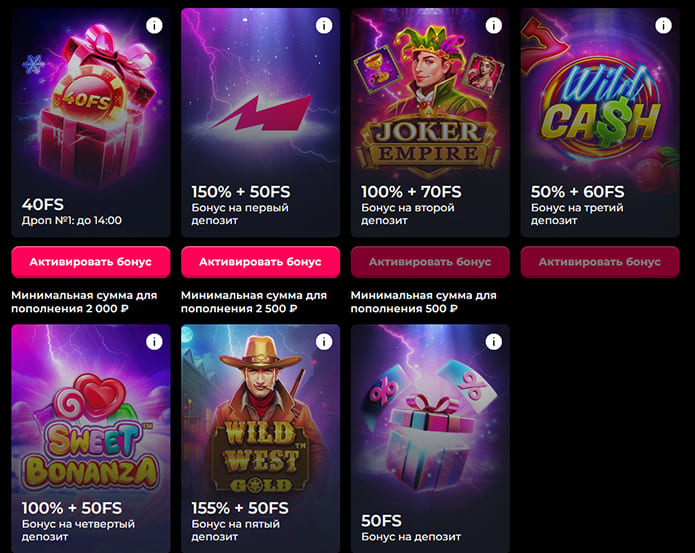Click the percent gift boxes image
This screenshot has height=553, width=695.
coord(430,420)
